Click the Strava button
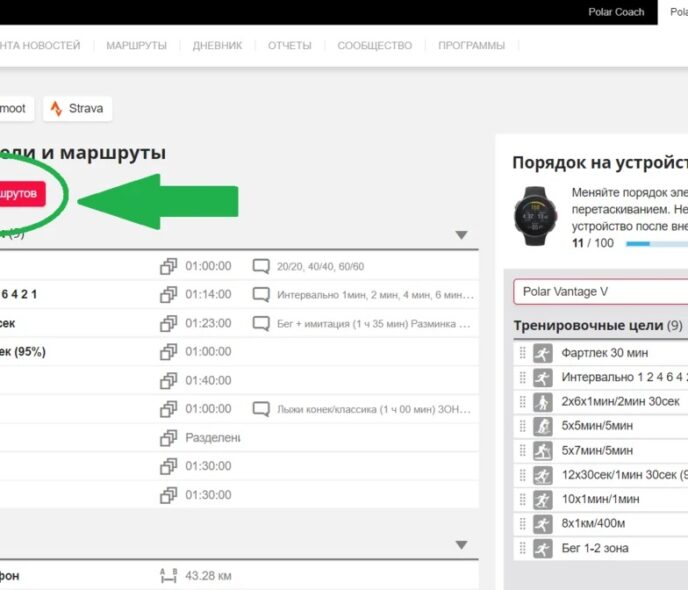The height and width of the screenshot is (590, 688). pos(78,108)
